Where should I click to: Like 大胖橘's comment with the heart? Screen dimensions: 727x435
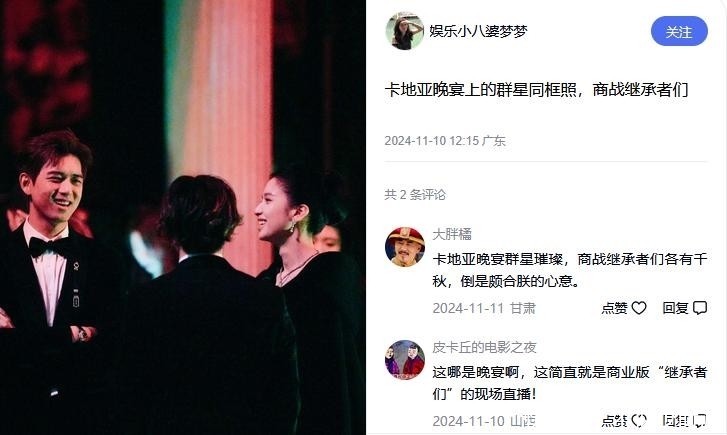[x=639, y=308]
